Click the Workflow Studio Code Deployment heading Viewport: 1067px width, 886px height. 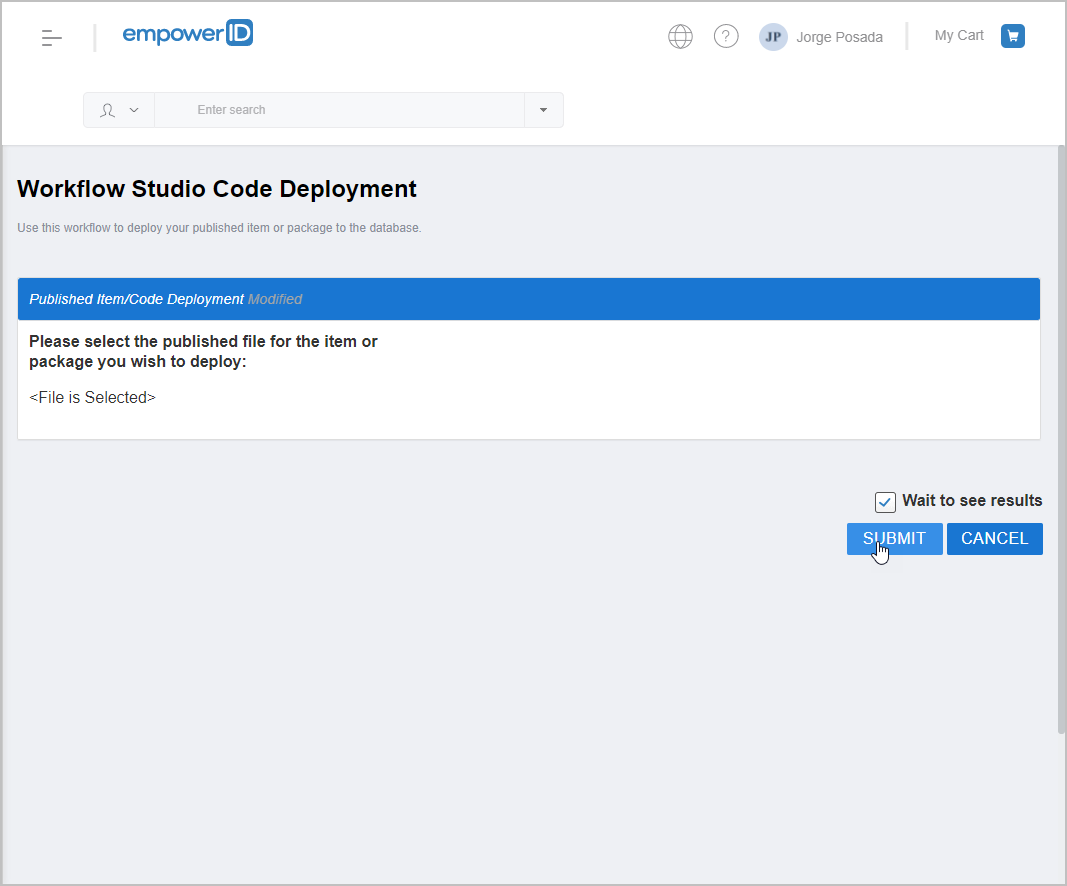click(x=217, y=189)
